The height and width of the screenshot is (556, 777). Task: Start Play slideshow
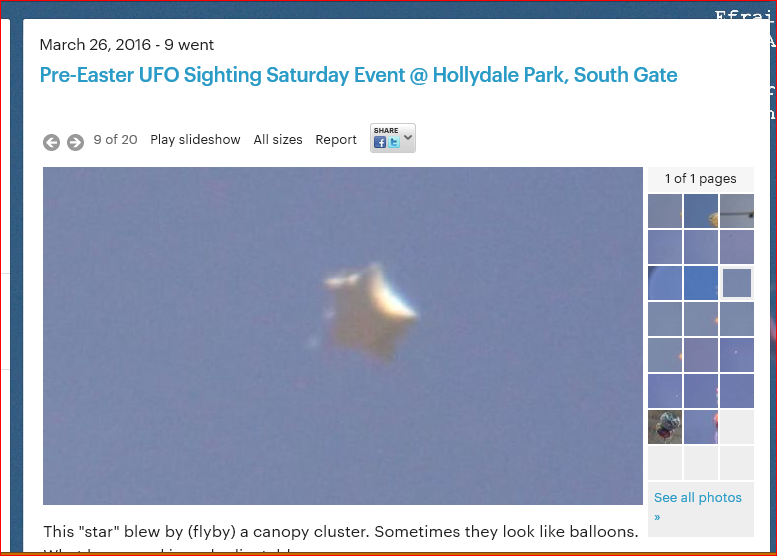pyautogui.click(x=195, y=140)
